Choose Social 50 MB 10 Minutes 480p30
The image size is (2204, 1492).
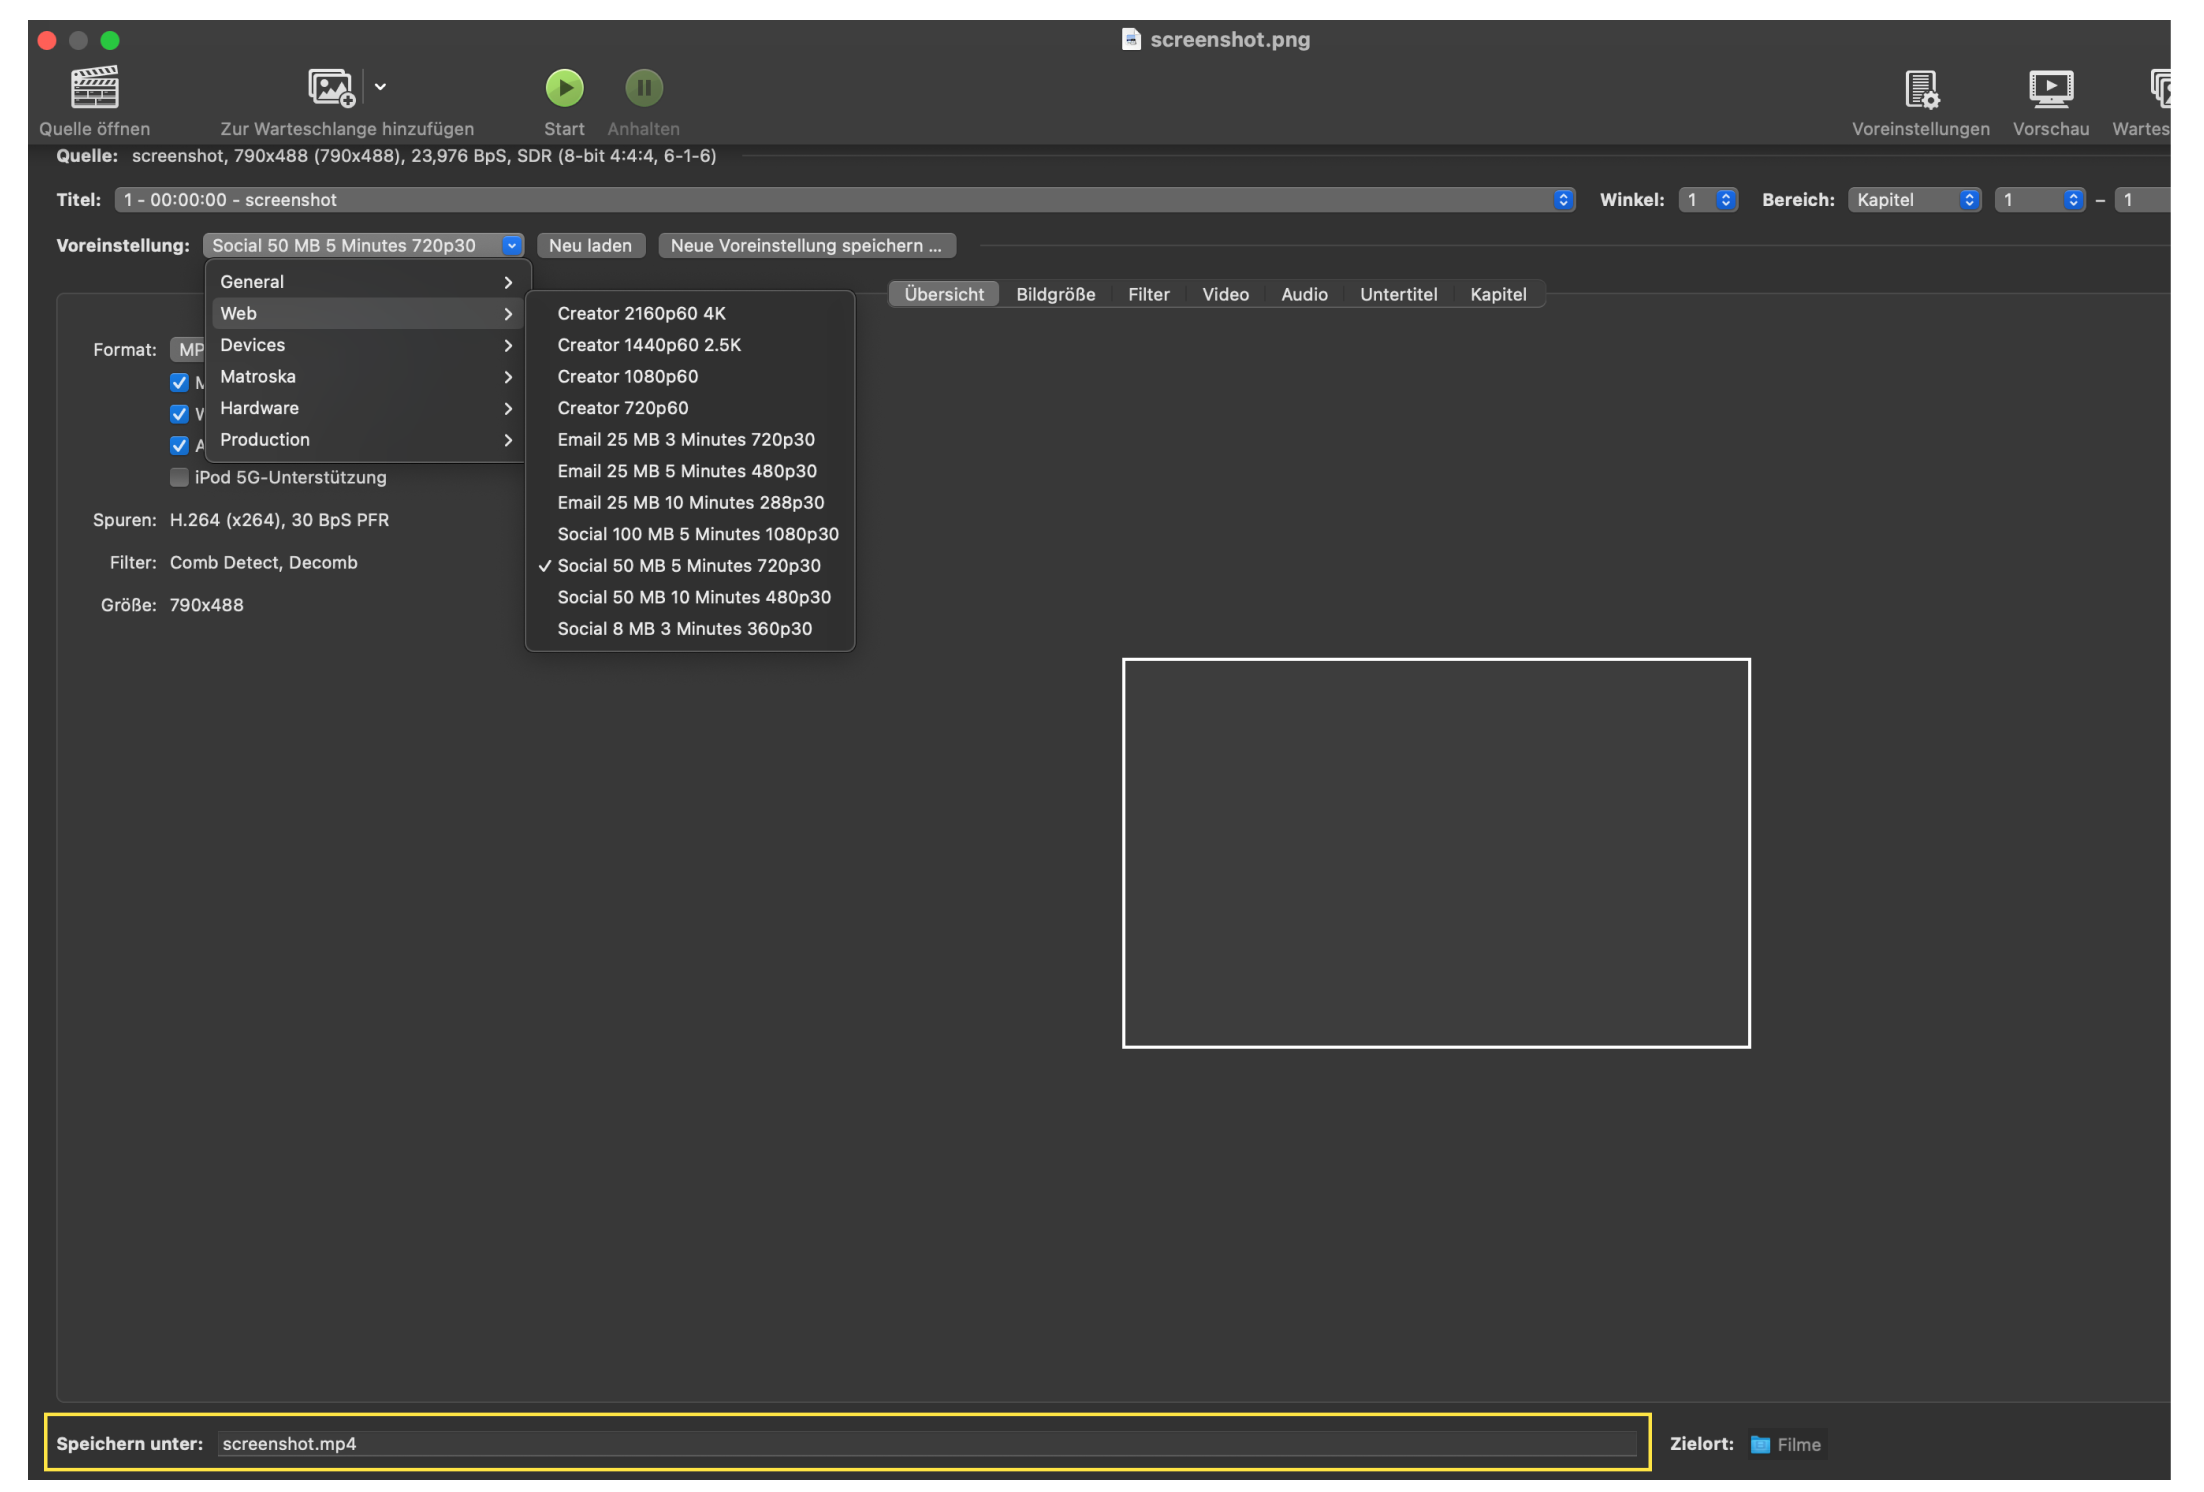pyautogui.click(x=690, y=597)
